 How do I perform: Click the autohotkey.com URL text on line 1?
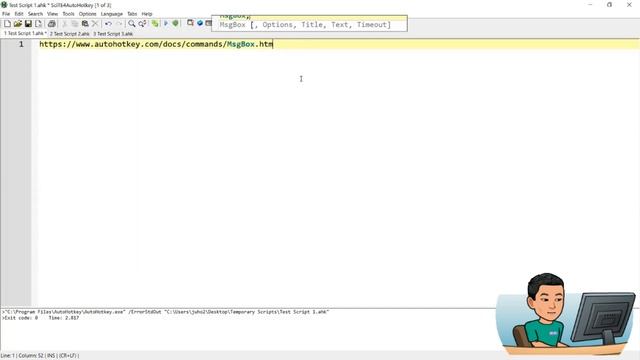[x=156, y=44]
